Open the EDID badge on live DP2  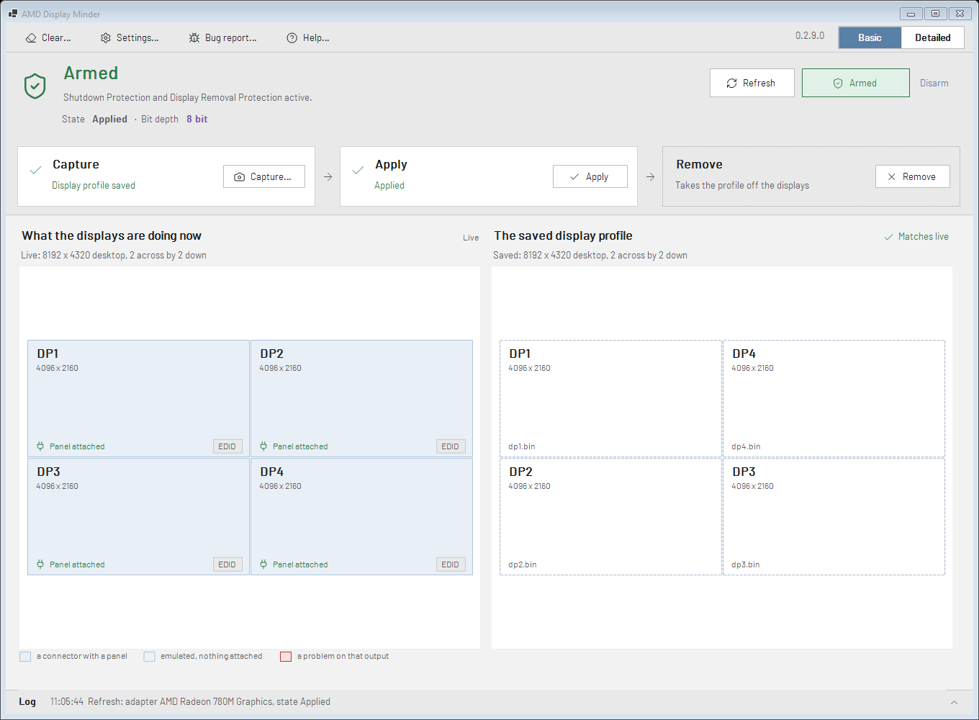coord(450,446)
